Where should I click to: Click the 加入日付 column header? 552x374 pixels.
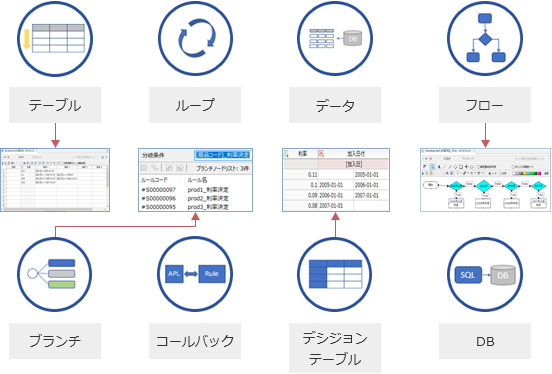pyautogui.click(x=356, y=154)
